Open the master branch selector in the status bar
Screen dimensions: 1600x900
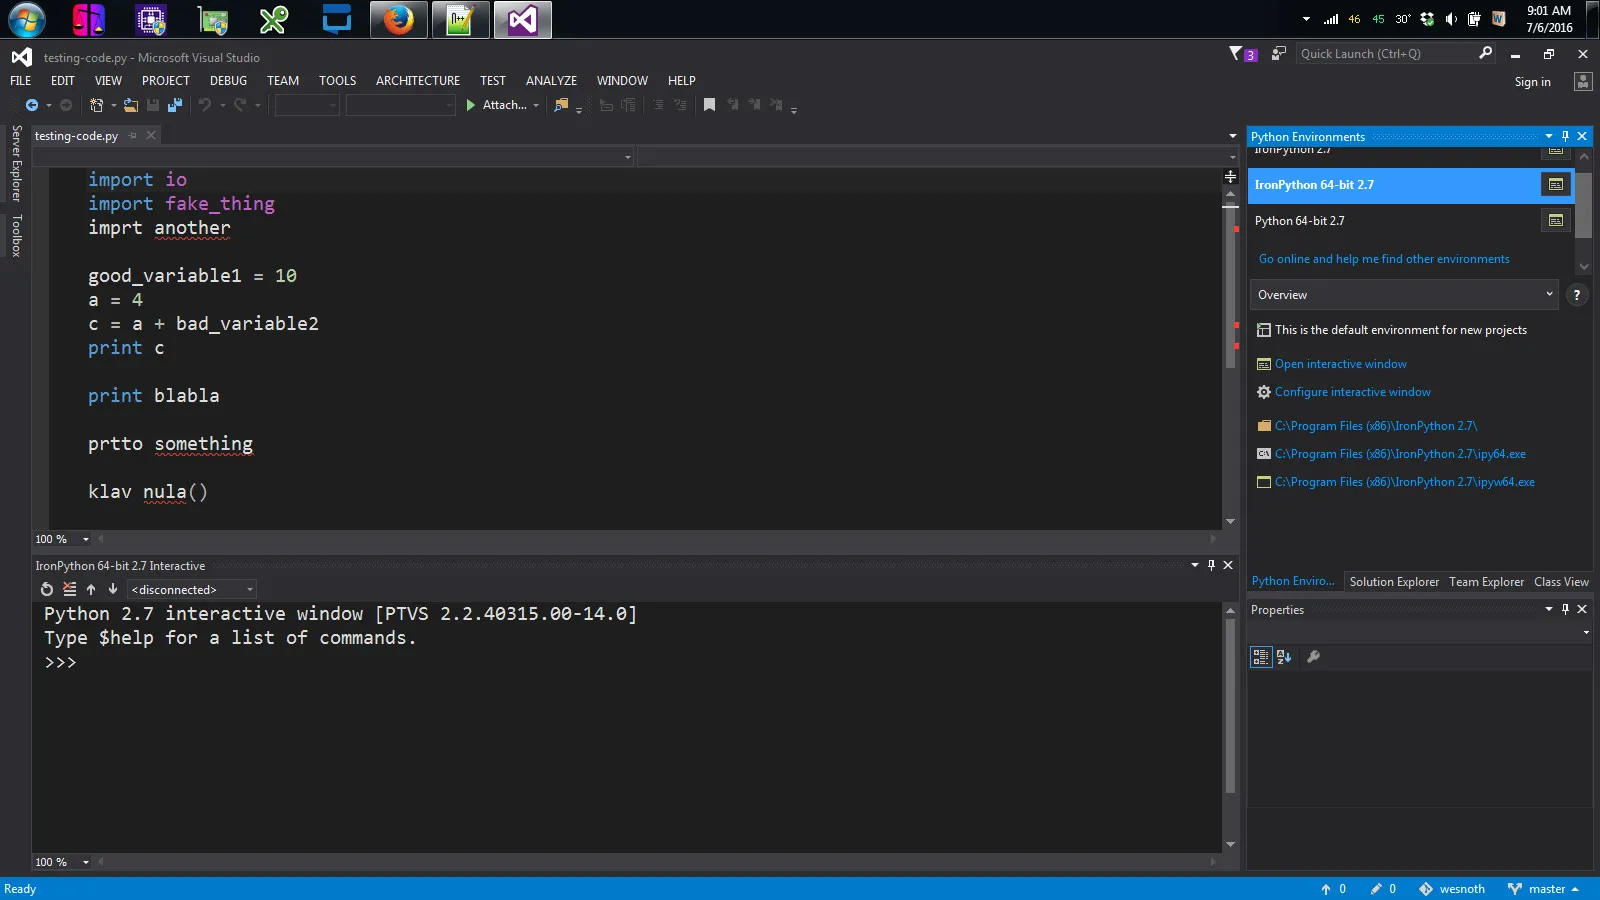pos(1543,889)
